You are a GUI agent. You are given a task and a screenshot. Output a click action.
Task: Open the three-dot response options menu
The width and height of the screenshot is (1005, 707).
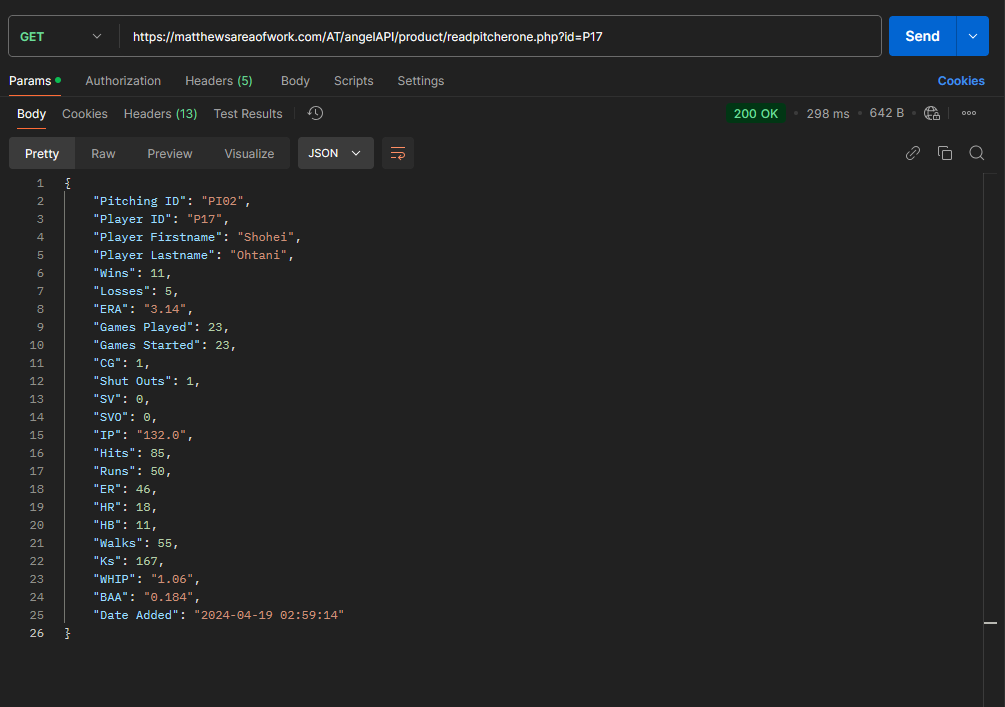[968, 113]
